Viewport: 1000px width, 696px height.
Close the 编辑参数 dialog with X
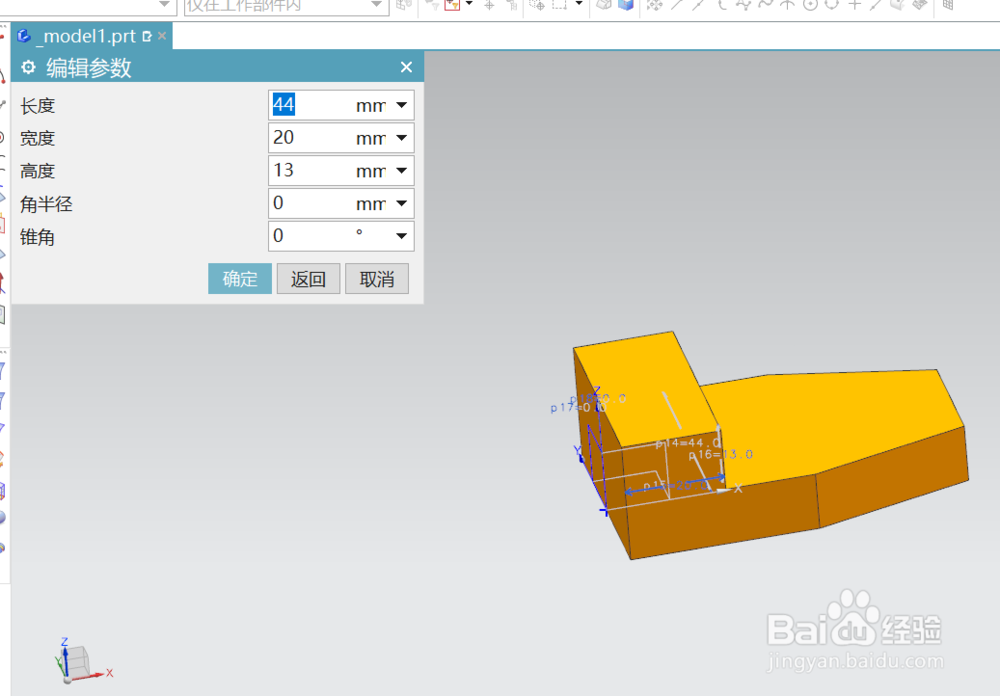click(x=406, y=67)
